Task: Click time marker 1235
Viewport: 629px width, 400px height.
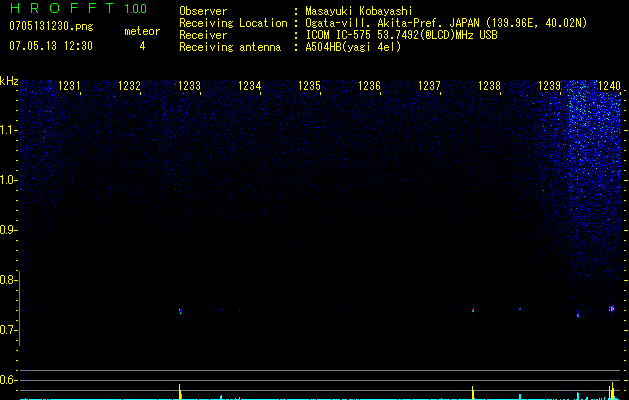Action: [x=309, y=86]
